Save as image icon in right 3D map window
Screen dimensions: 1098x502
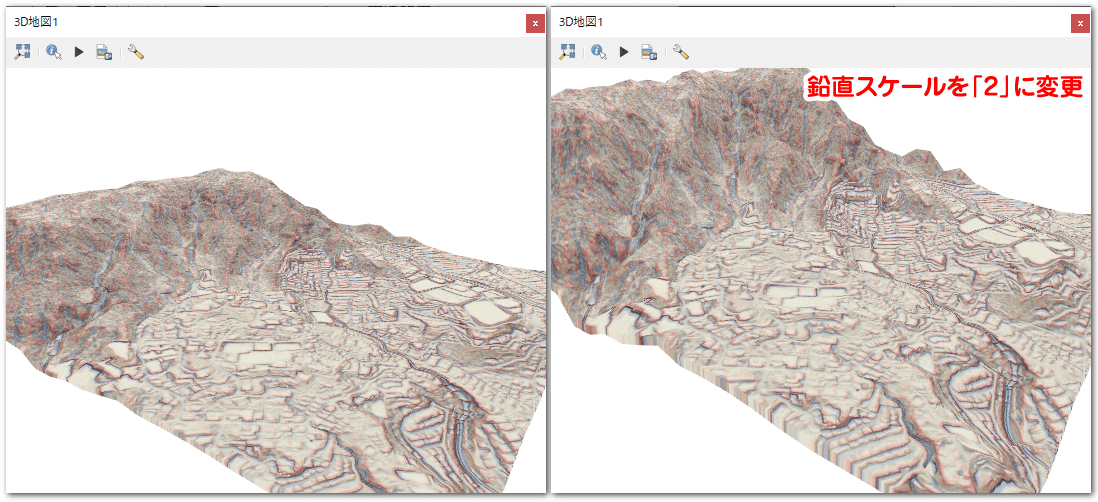click(648, 52)
